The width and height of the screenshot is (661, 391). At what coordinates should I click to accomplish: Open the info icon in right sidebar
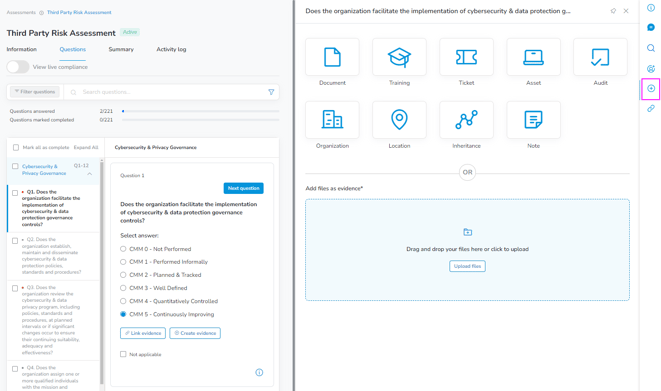click(651, 8)
